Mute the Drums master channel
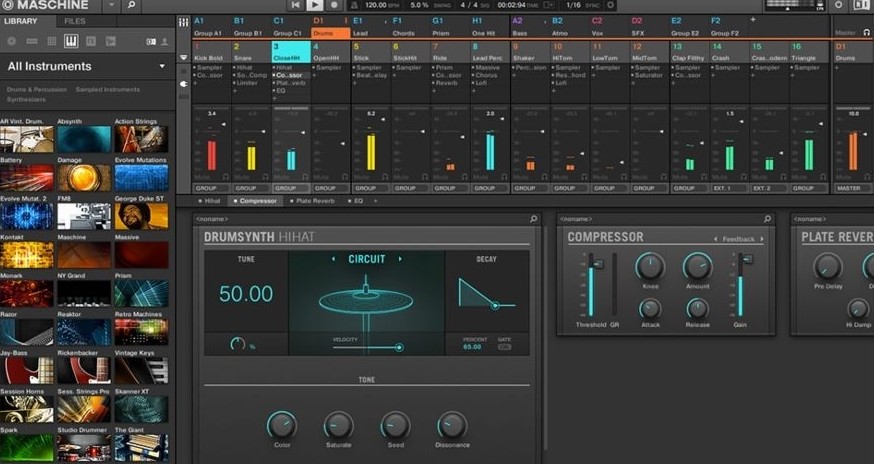The height and width of the screenshot is (464, 874). (x=843, y=177)
